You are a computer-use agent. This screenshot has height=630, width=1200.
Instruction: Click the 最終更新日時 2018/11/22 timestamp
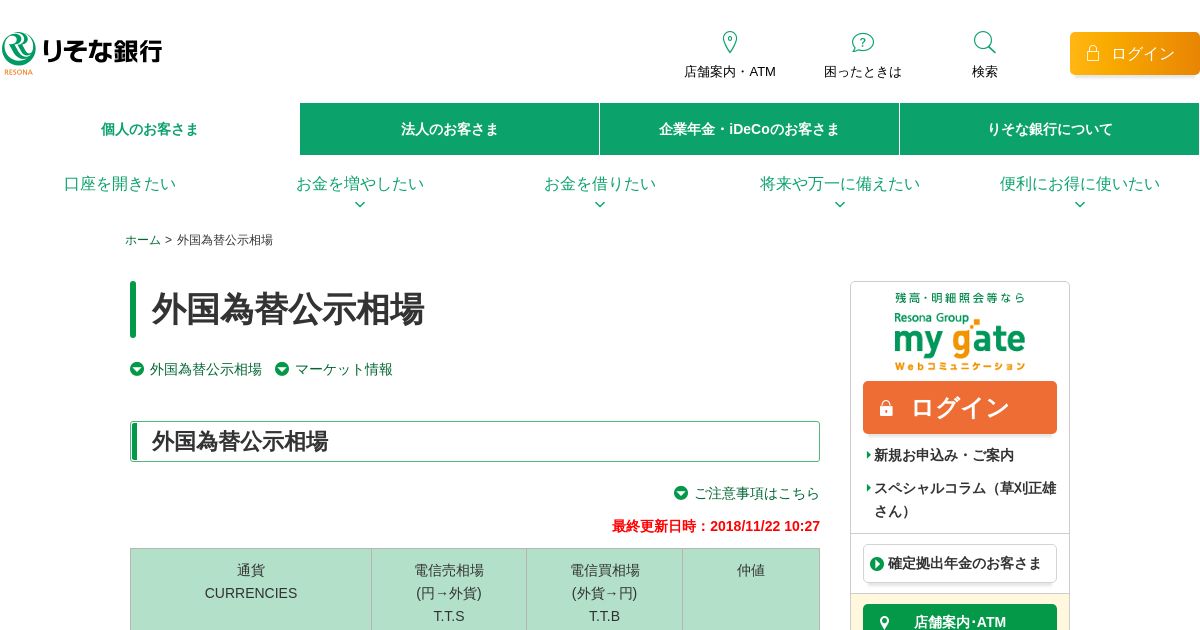(716, 526)
